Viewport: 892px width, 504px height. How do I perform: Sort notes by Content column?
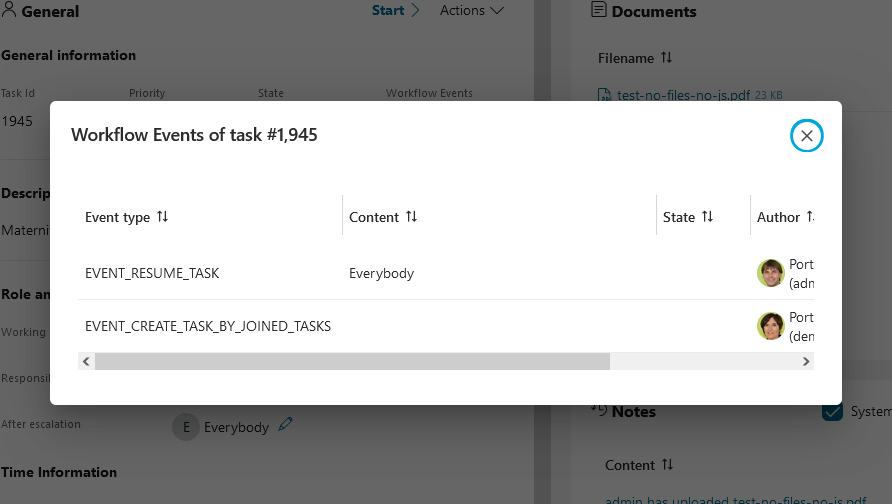(x=667, y=465)
